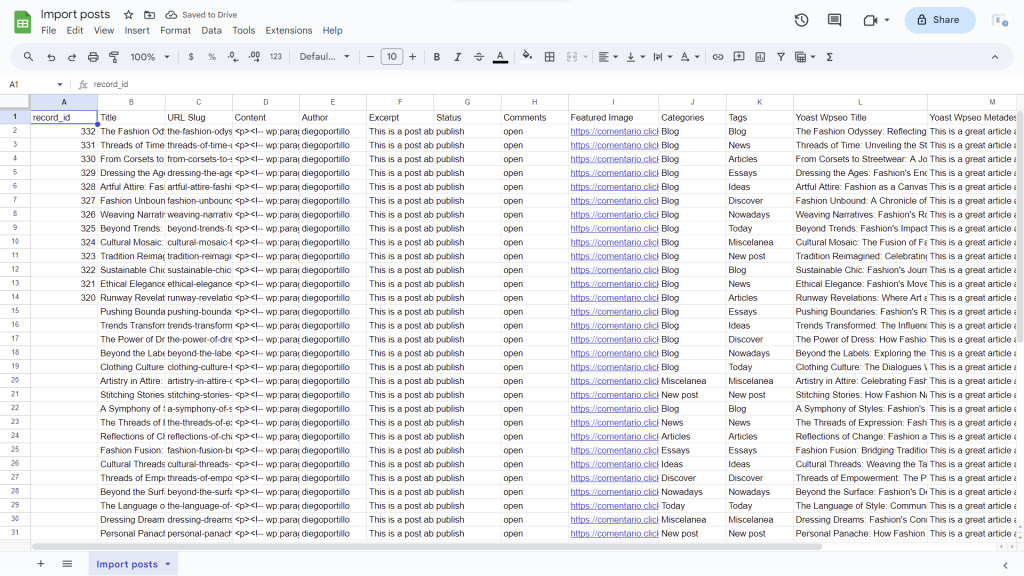The image size is (1024, 576).
Task: Open the functions menu via the sigma icon
Action: [x=828, y=57]
